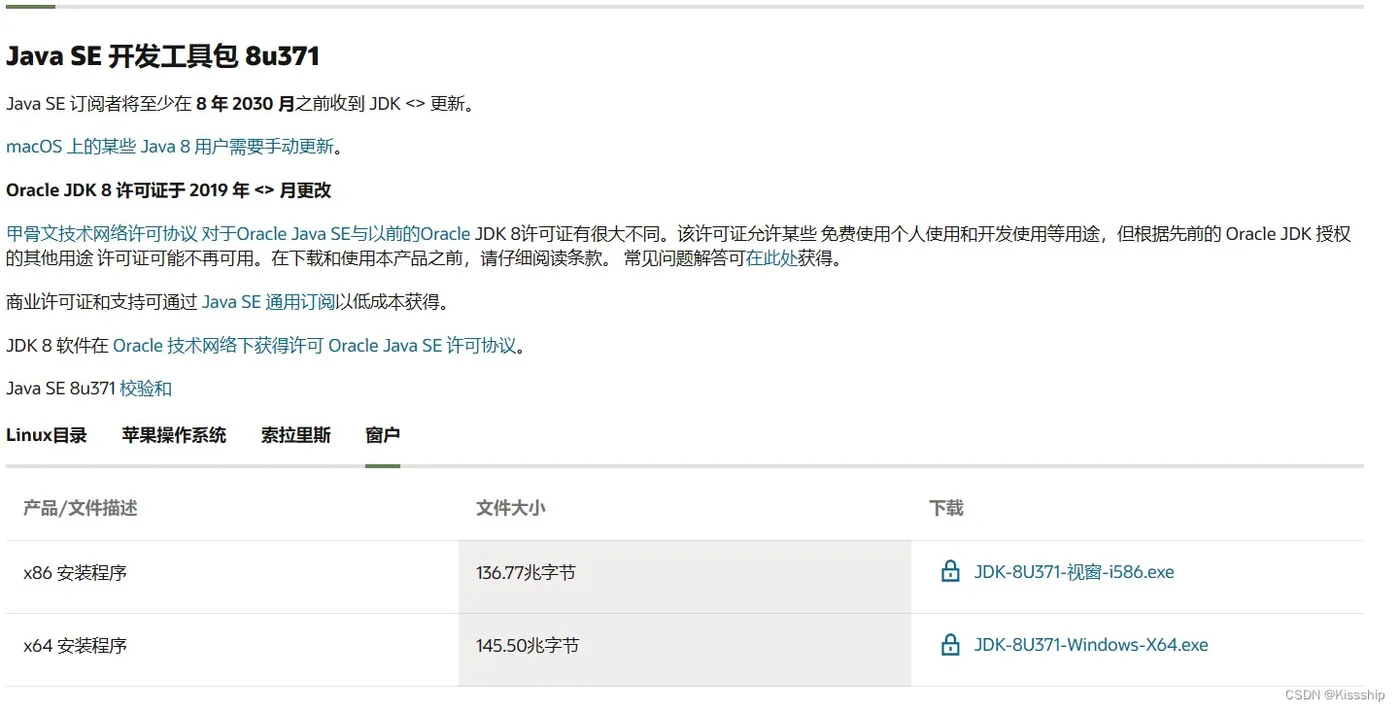The width and height of the screenshot is (1400, 711).
Task: Select the 窗户 tab
Action: (x=383, y=436)
